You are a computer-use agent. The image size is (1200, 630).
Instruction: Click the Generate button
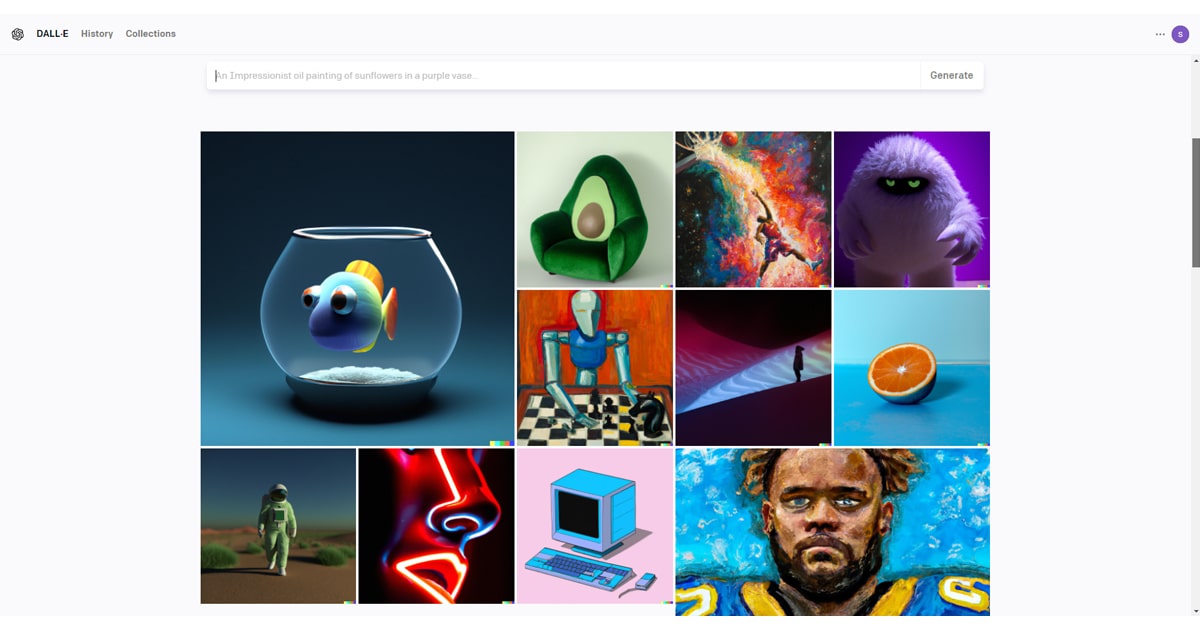(951, 75)
